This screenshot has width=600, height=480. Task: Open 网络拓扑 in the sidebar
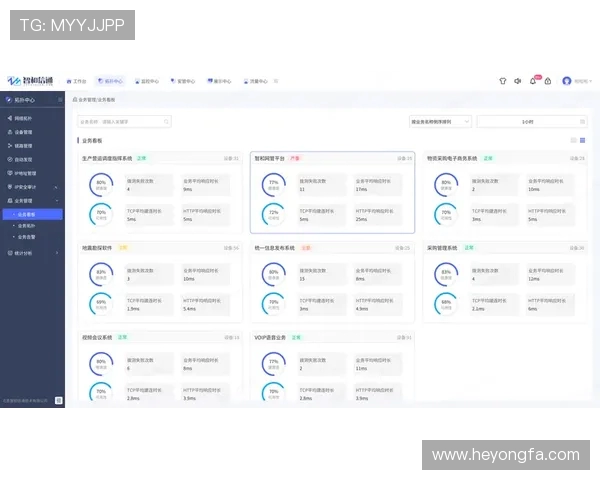click(24, 118)
